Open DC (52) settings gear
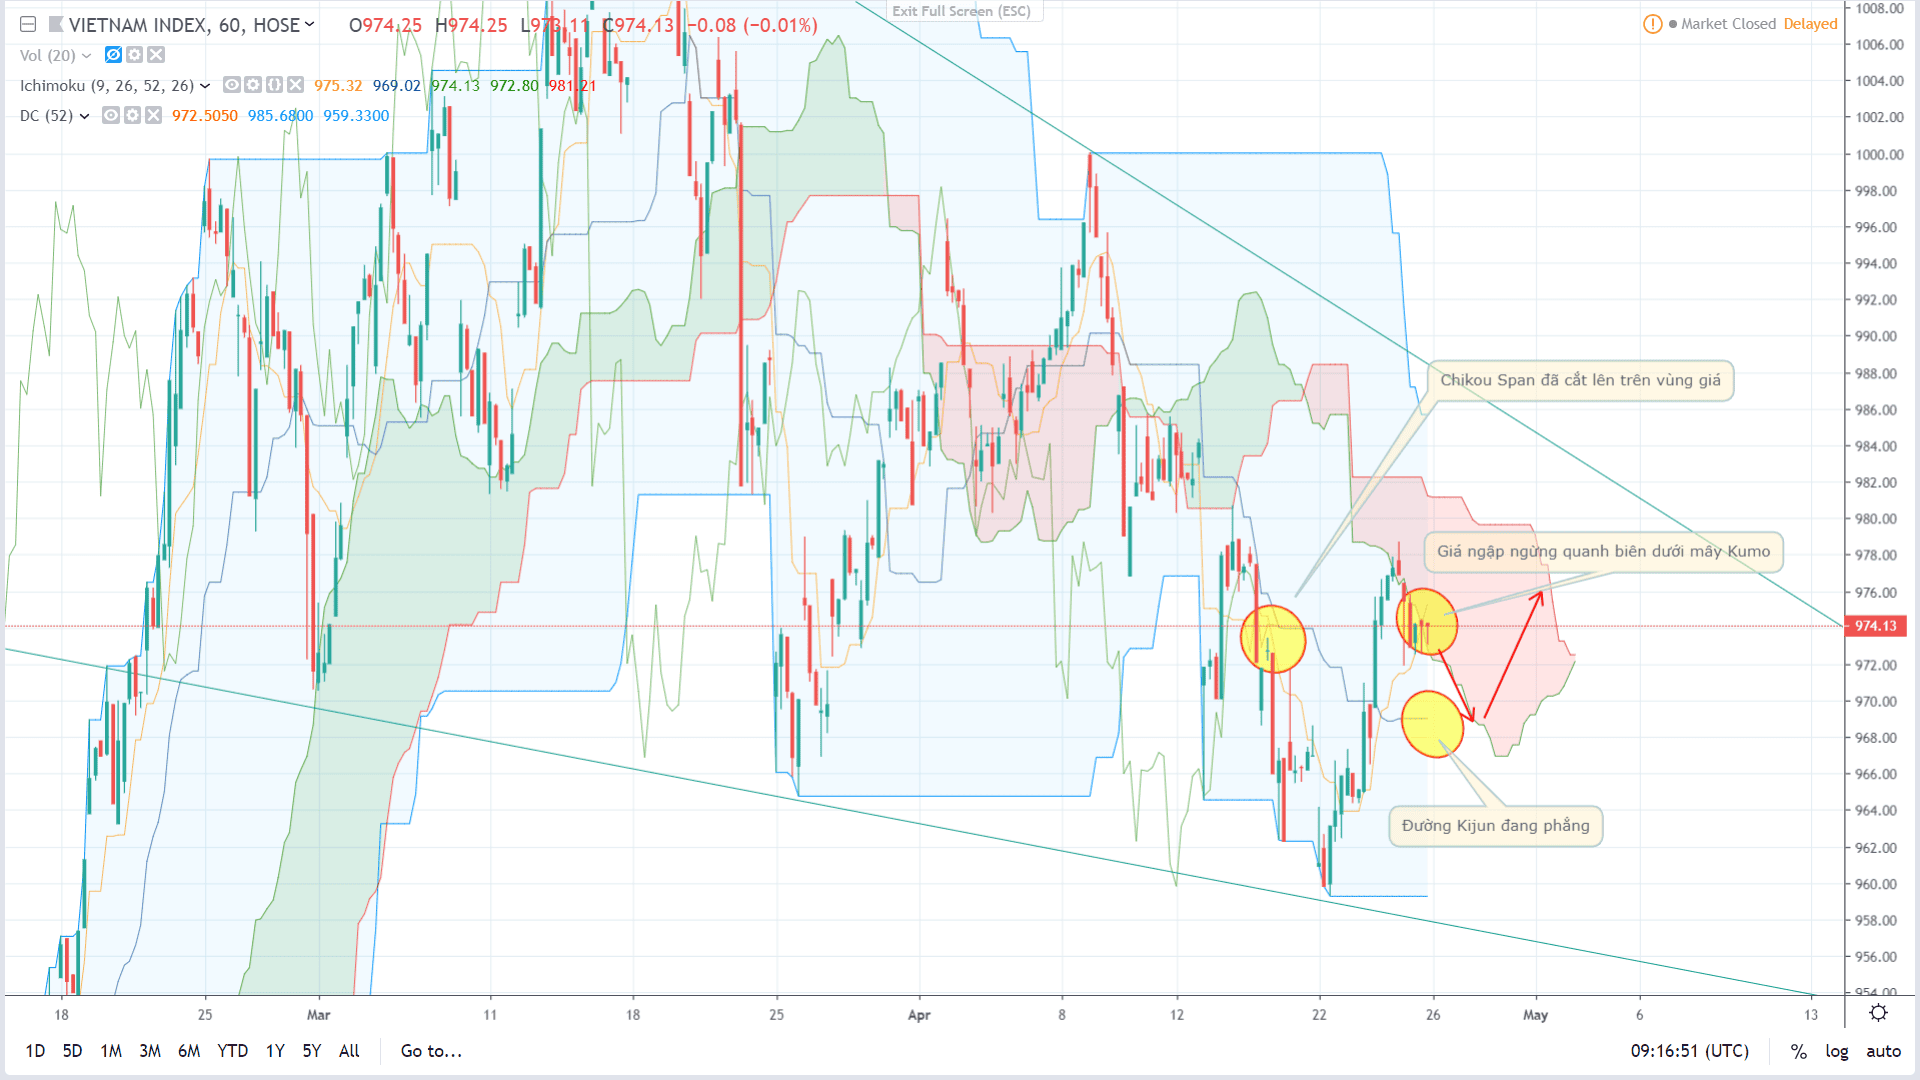The image size is (1920, 1080). point(132,115)
